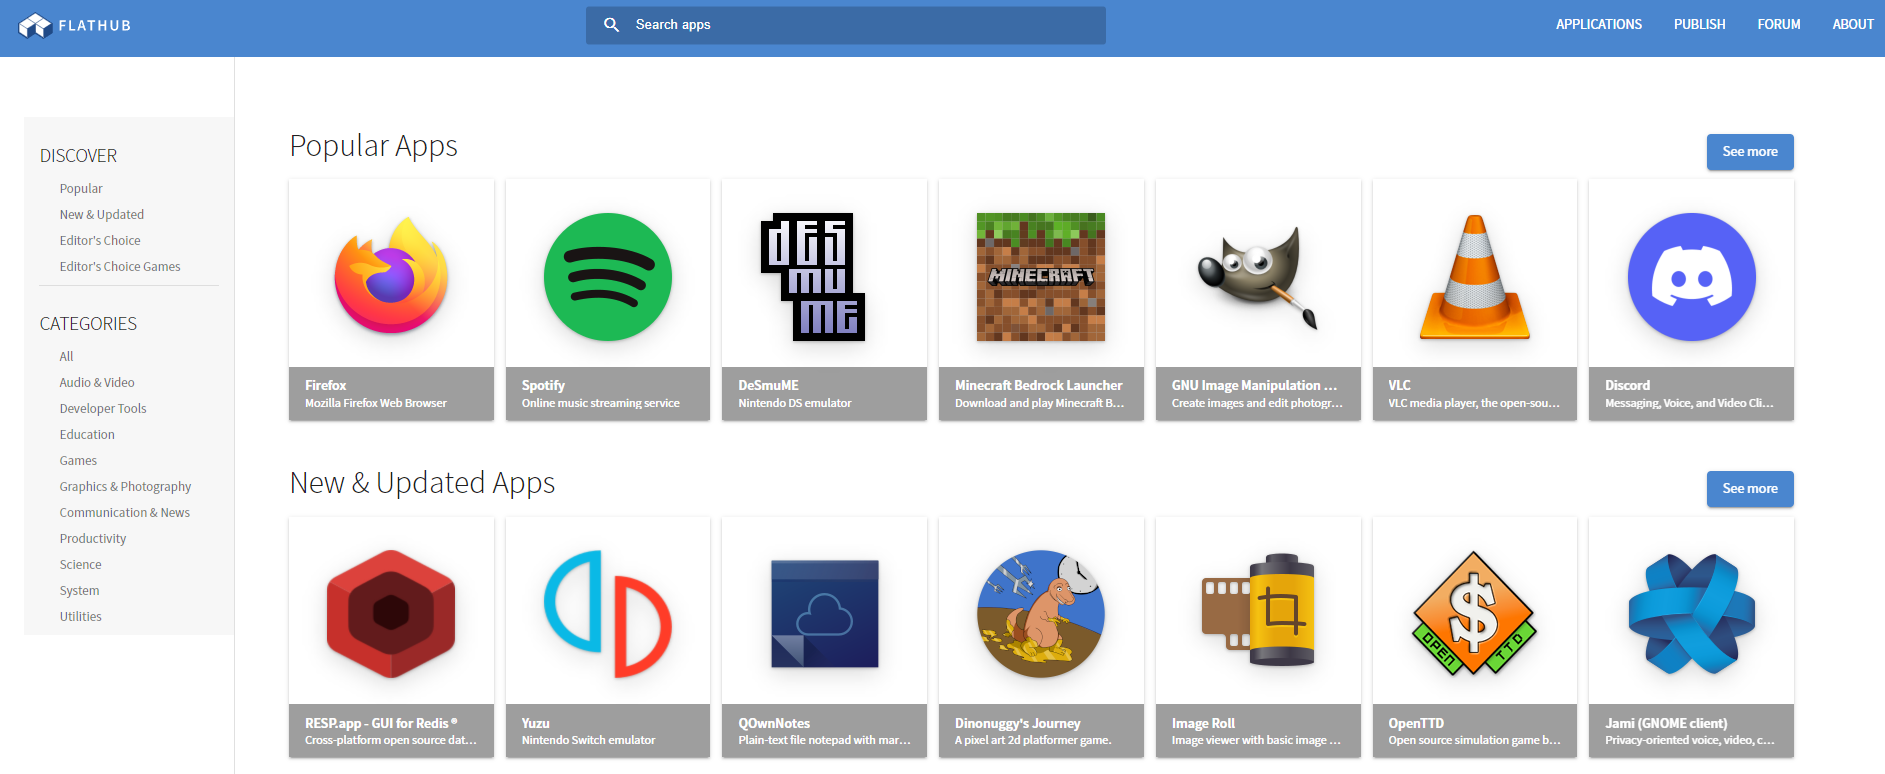Select the System category

(79, 590)
